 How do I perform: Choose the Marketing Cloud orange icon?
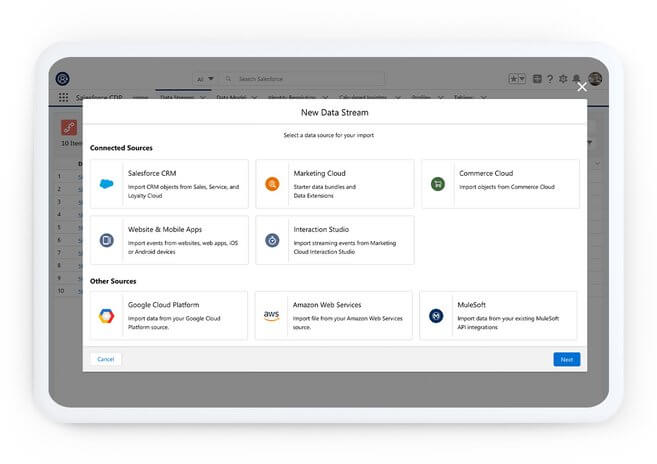point(272,184)
